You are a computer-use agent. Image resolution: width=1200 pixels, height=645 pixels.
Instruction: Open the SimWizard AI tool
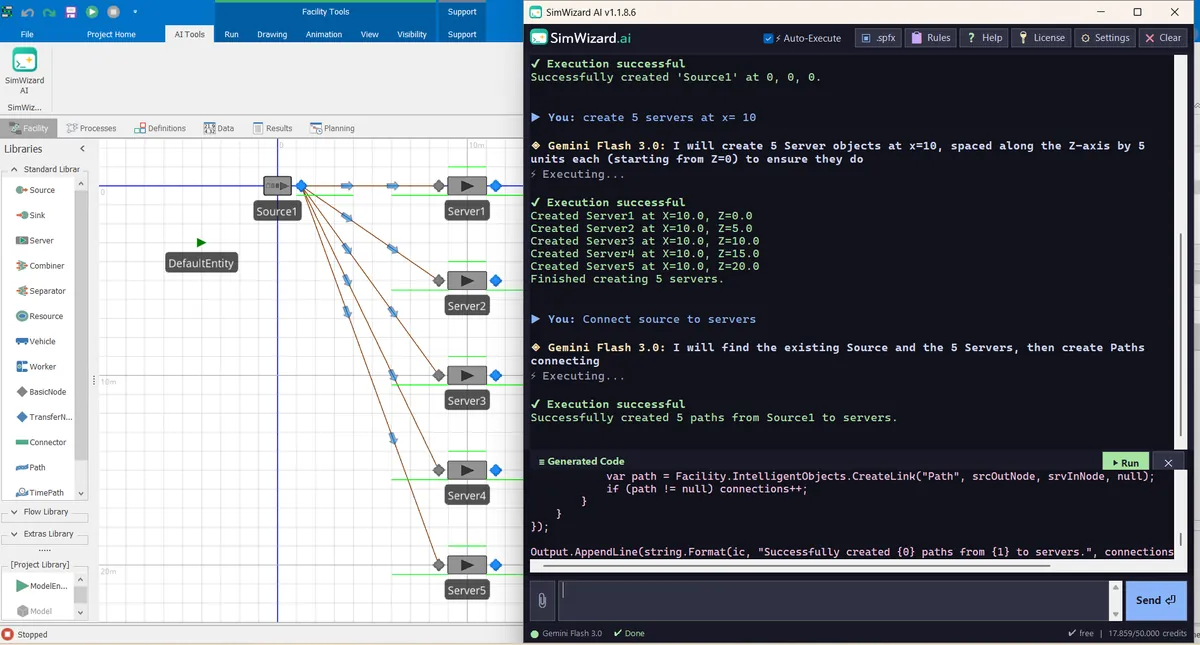[x=23, y=70]
